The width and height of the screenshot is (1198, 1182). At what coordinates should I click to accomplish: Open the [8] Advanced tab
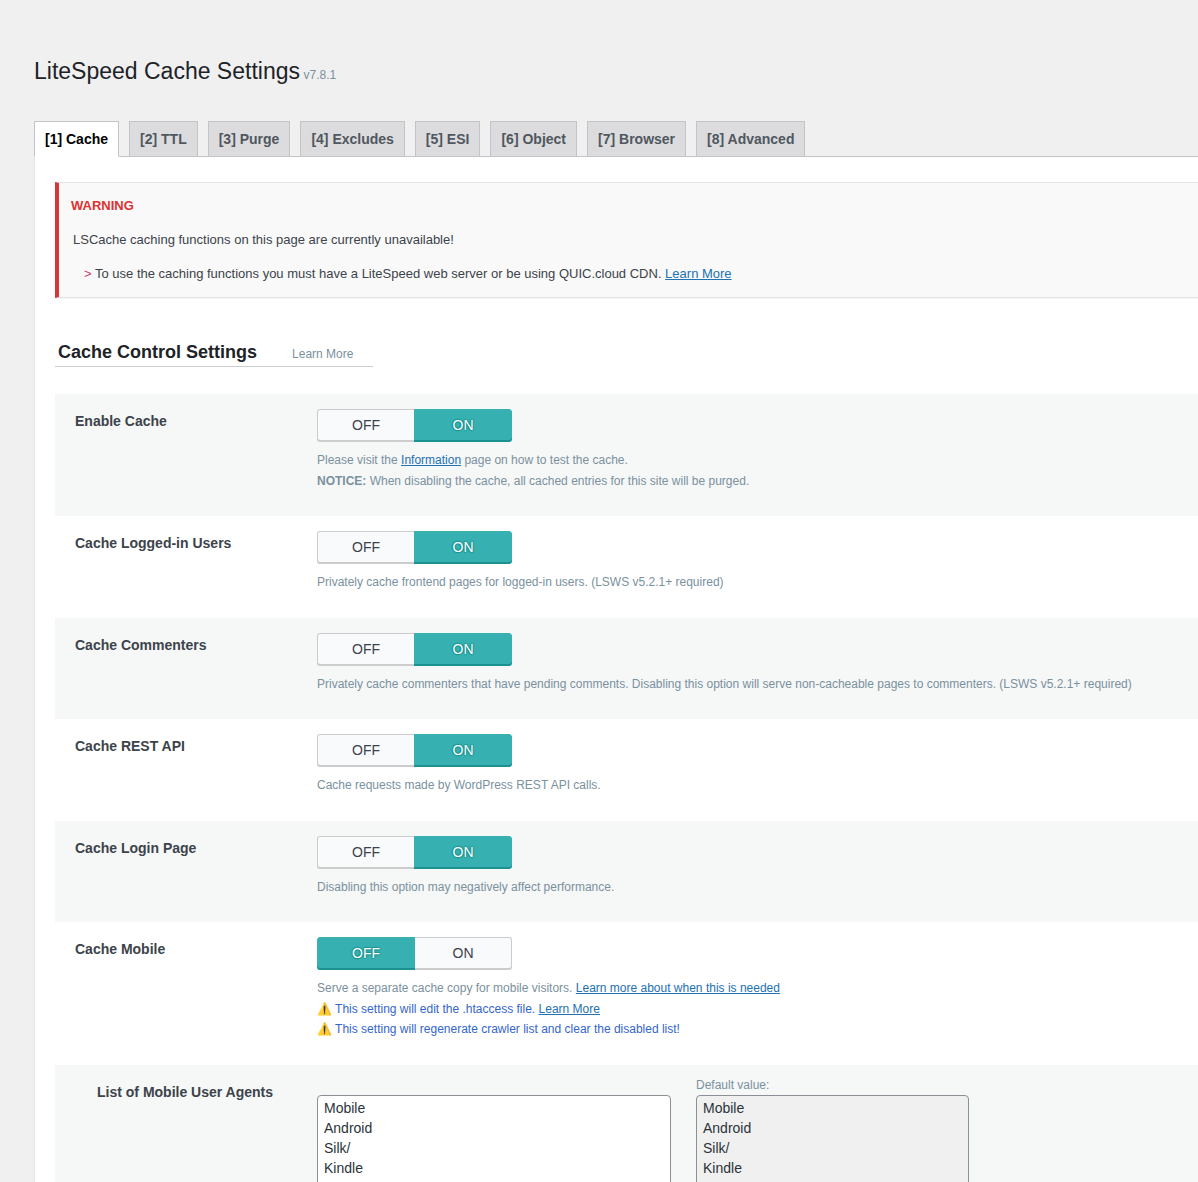click(x=750, y=139)
